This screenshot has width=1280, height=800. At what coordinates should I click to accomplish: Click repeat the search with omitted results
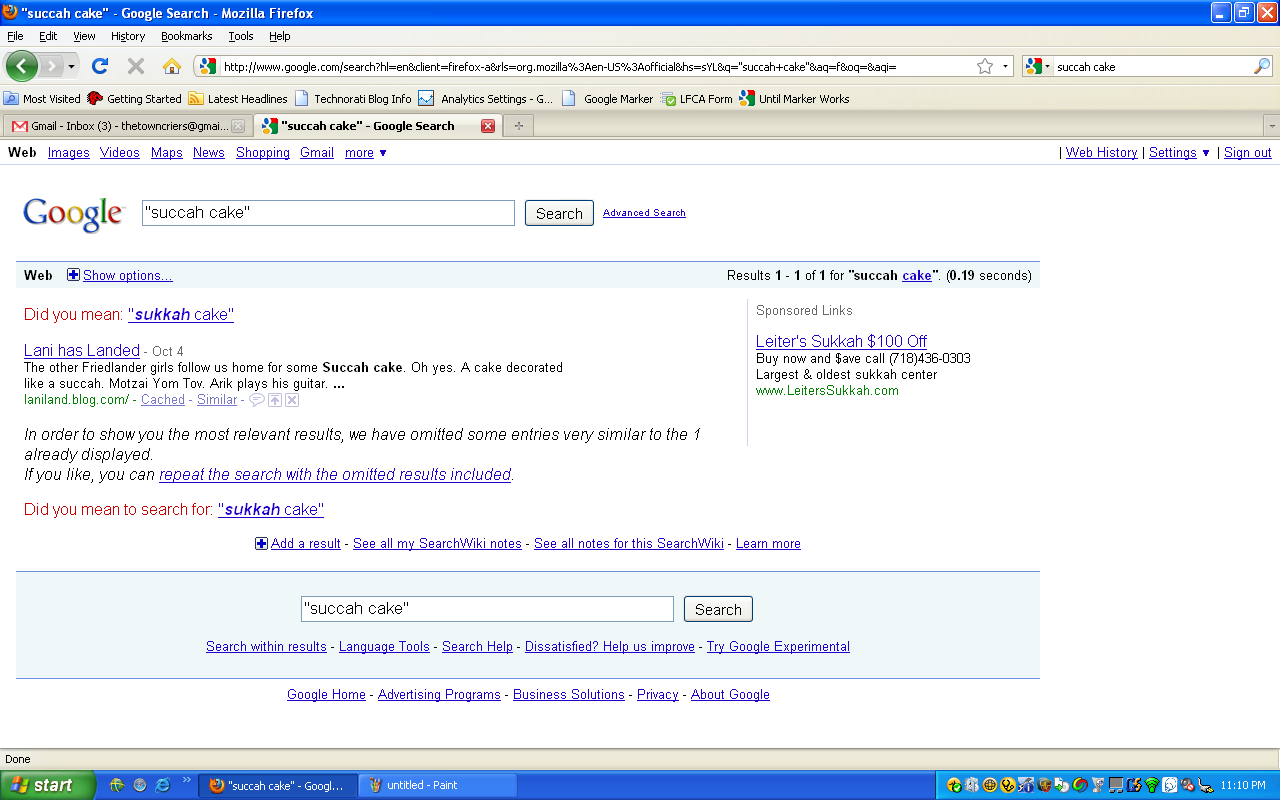click(335, 474)
